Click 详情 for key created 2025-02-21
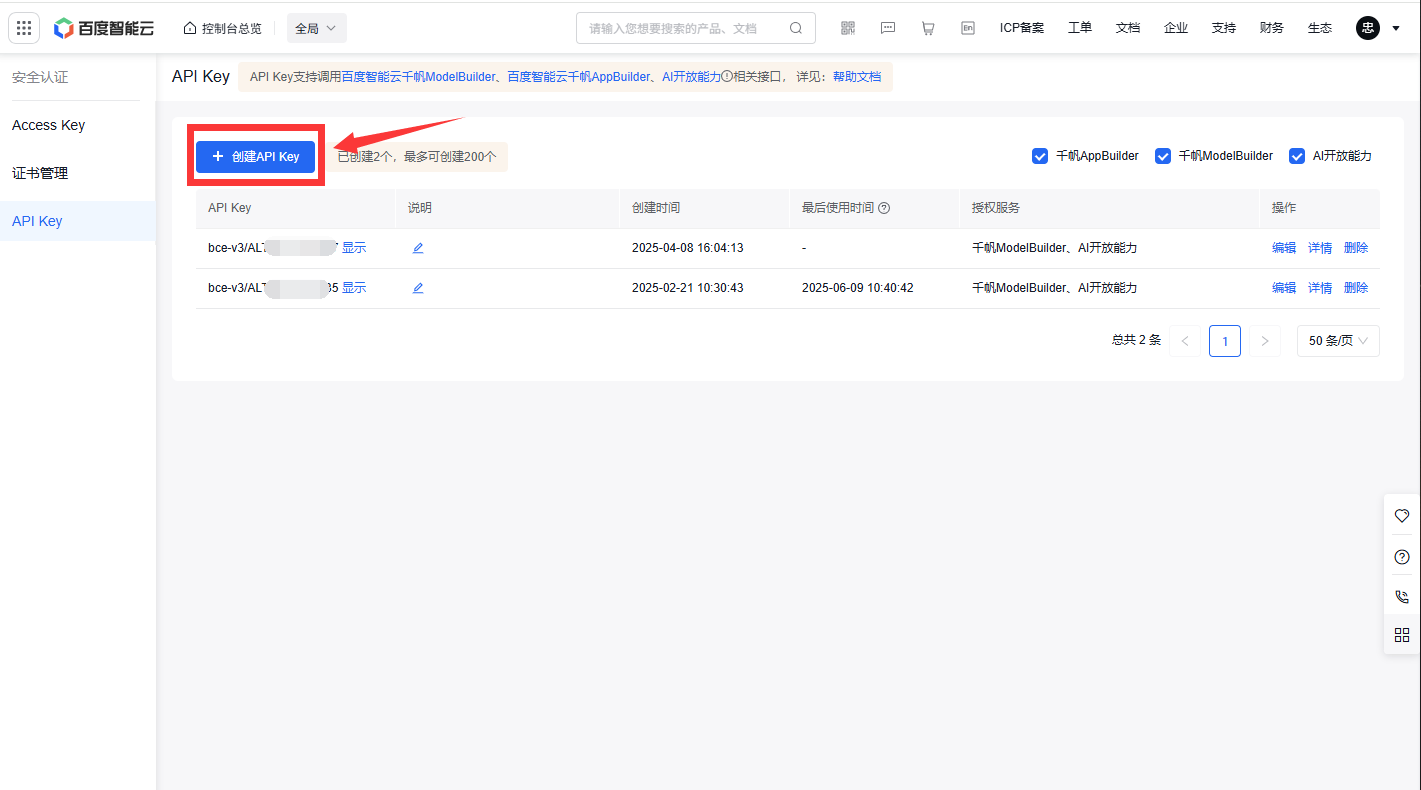The height and width of the screenshot is (790, 1421). (x=1320, y=288)
